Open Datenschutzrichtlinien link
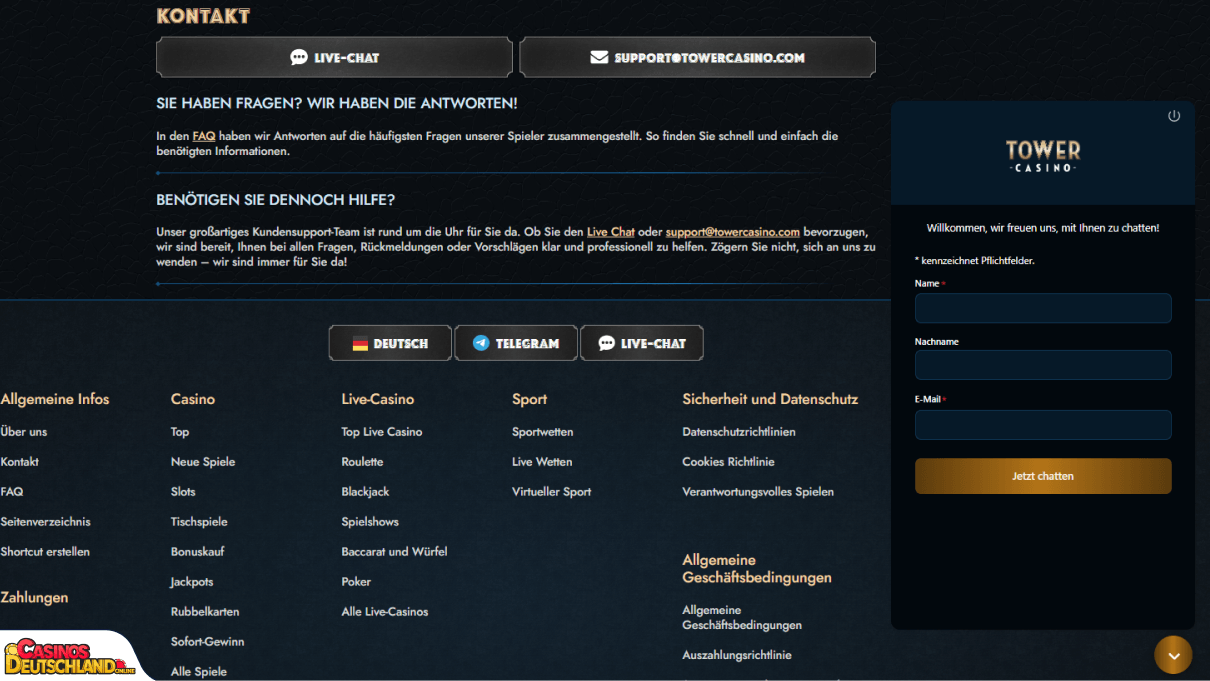The width and height of the screenshot is (1210, 681). (x=739, y=432)
